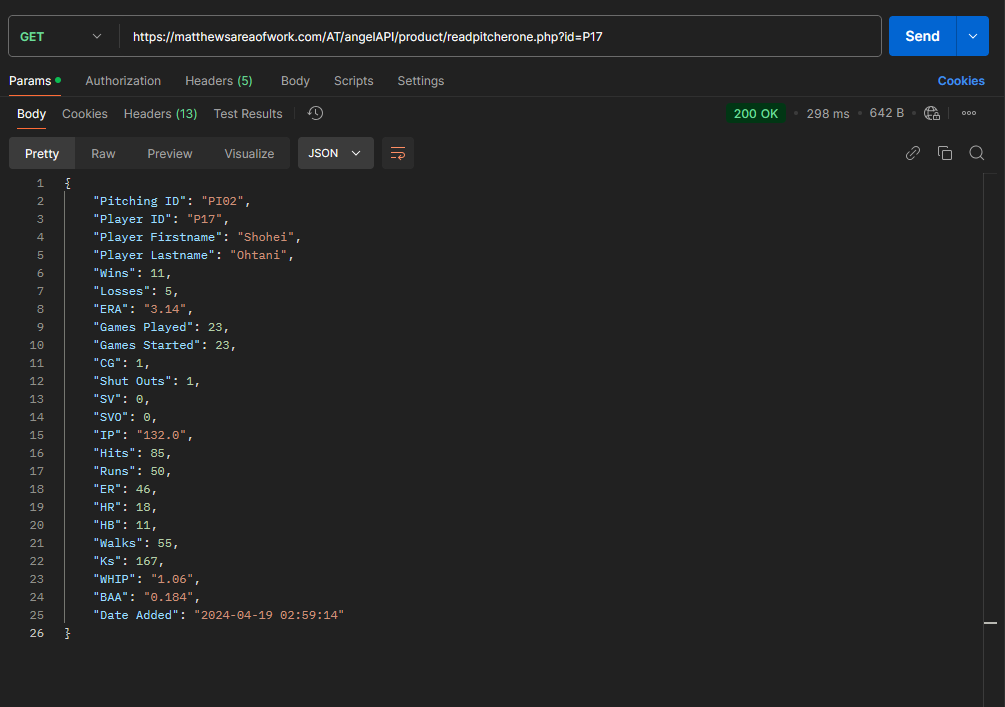Click the "132.0" IP value
The image size is (1005, 707).
(162, 435)
